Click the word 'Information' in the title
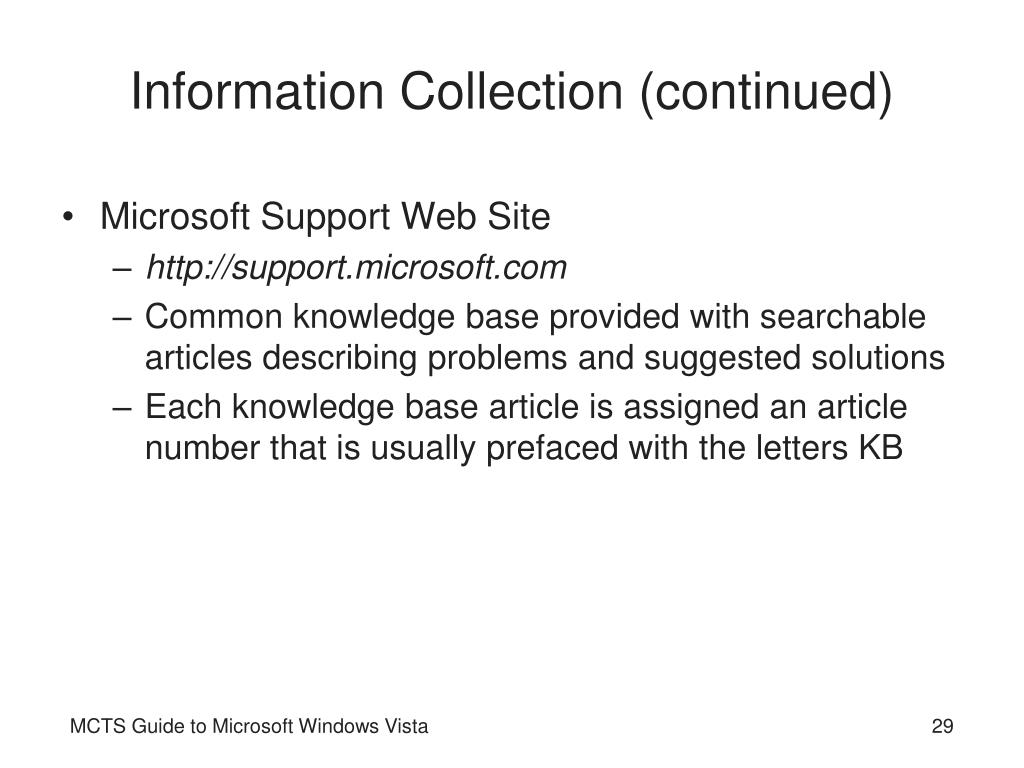 [257, 91]
